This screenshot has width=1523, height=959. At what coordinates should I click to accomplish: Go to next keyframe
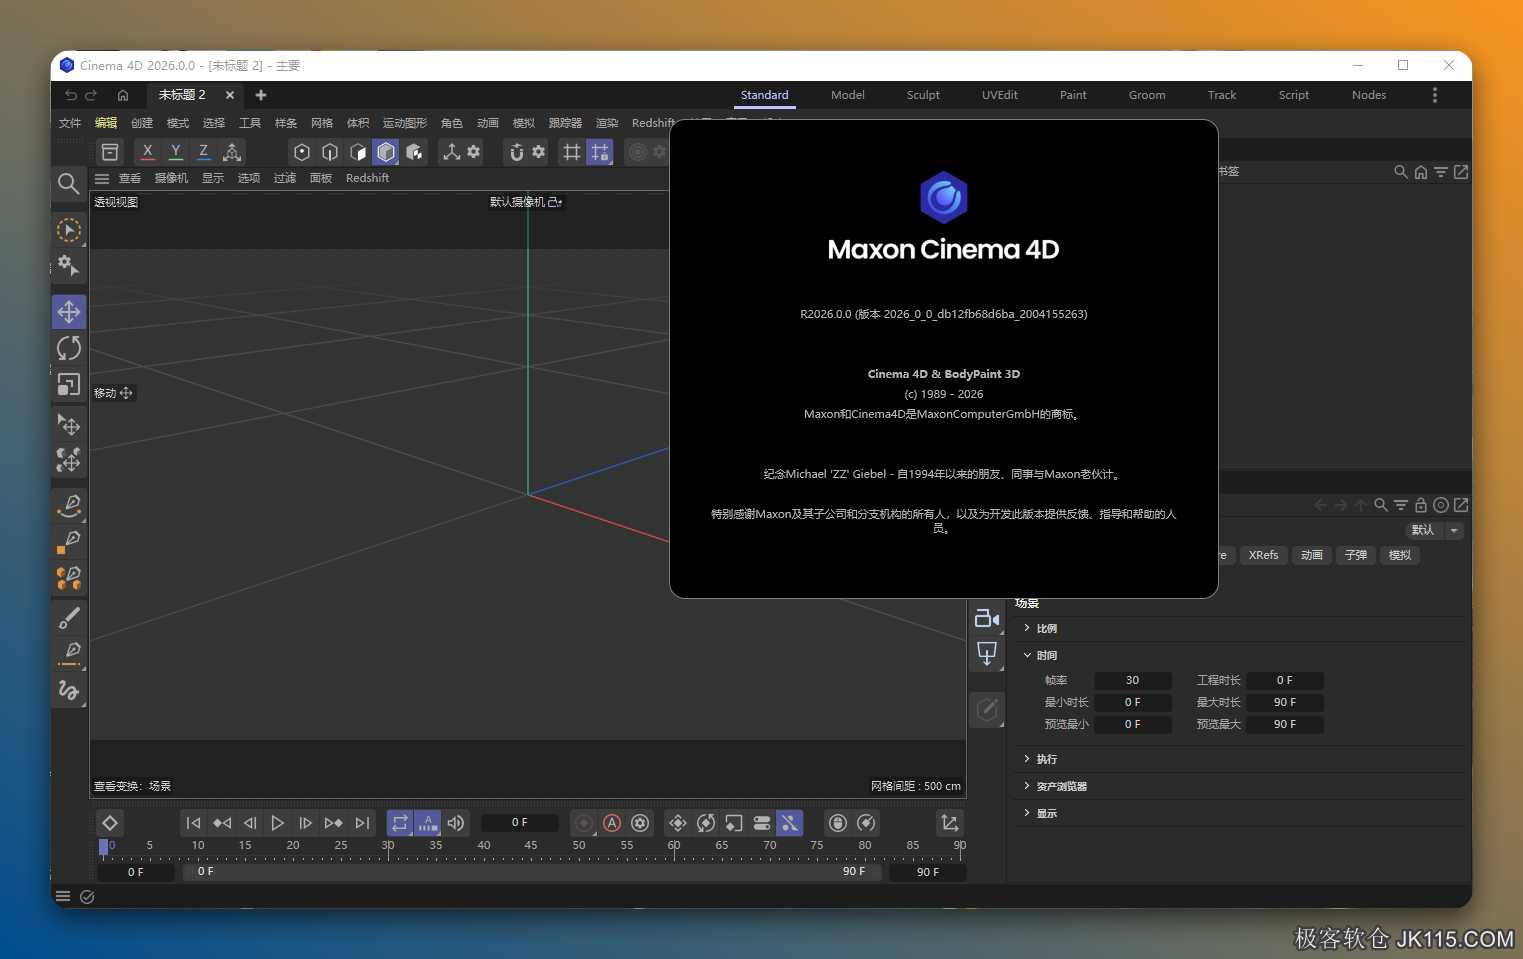coord(334,823)
